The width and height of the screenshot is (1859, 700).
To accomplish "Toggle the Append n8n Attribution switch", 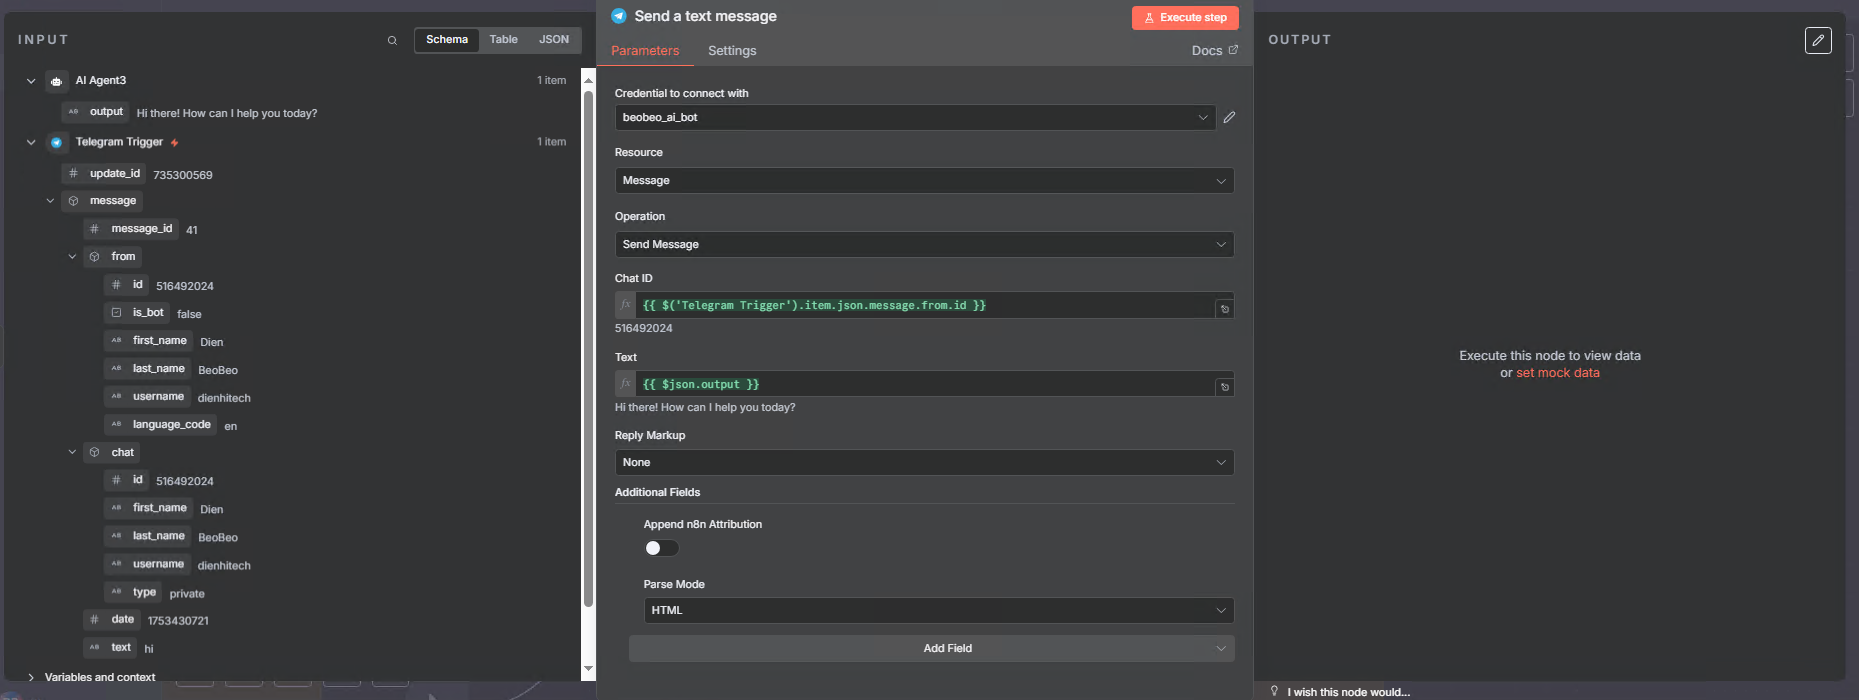I will (x=661, y=548).
